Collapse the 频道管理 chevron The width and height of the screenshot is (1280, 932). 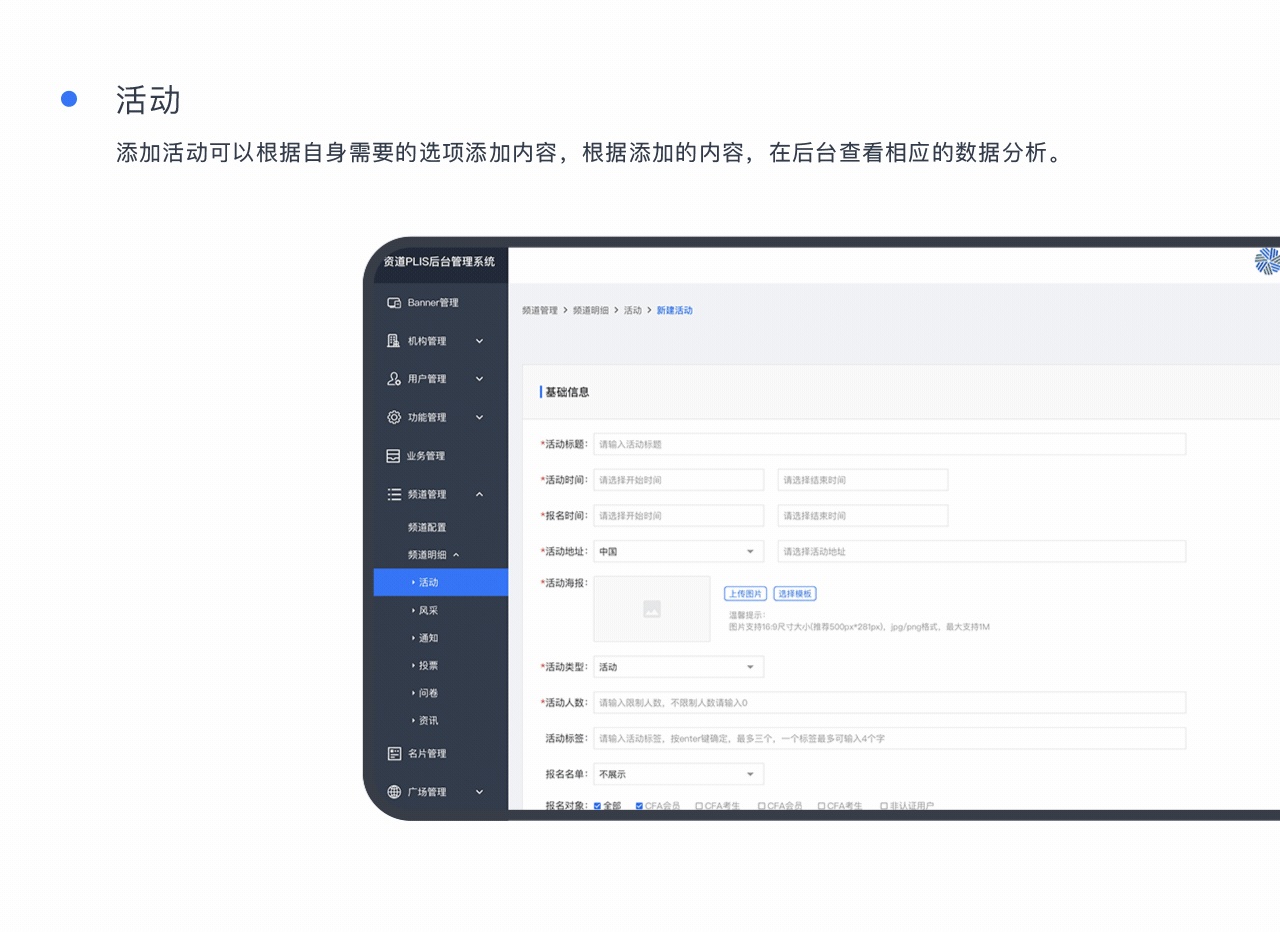479,494
